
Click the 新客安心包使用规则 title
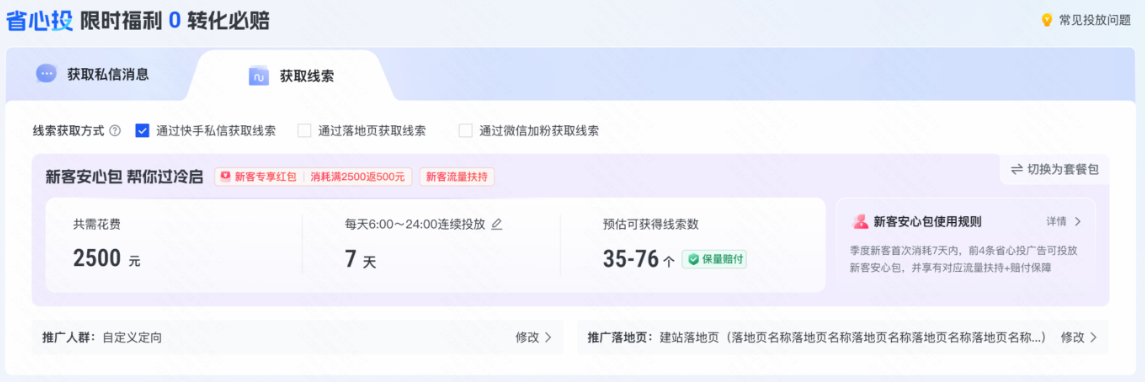click(927, 221)
